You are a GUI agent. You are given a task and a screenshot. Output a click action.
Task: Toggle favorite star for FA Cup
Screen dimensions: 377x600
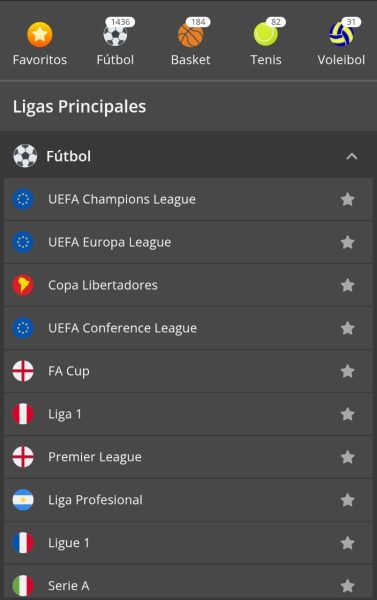[x=348, y=371]
